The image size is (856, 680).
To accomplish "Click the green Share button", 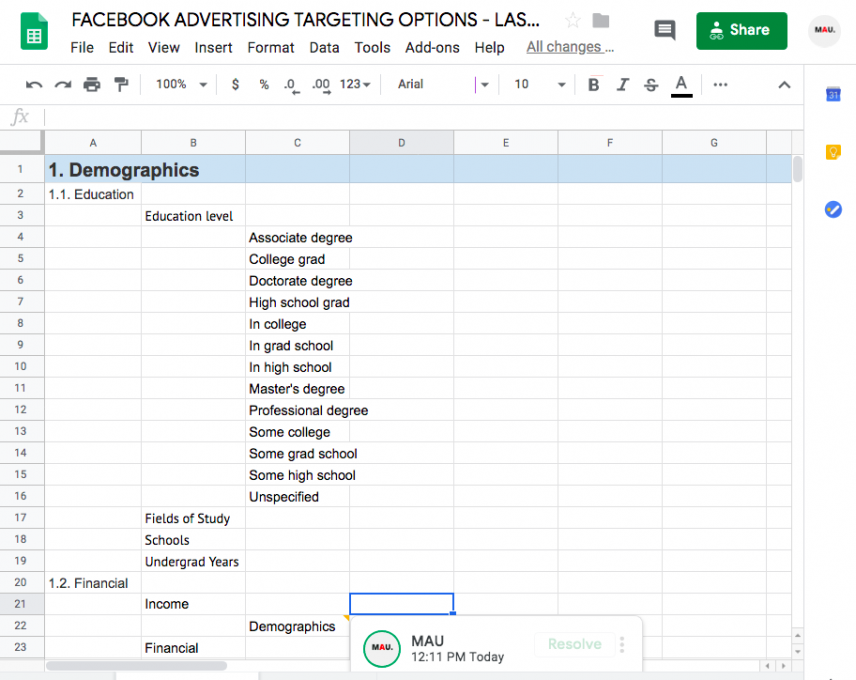I will [741, 31].
